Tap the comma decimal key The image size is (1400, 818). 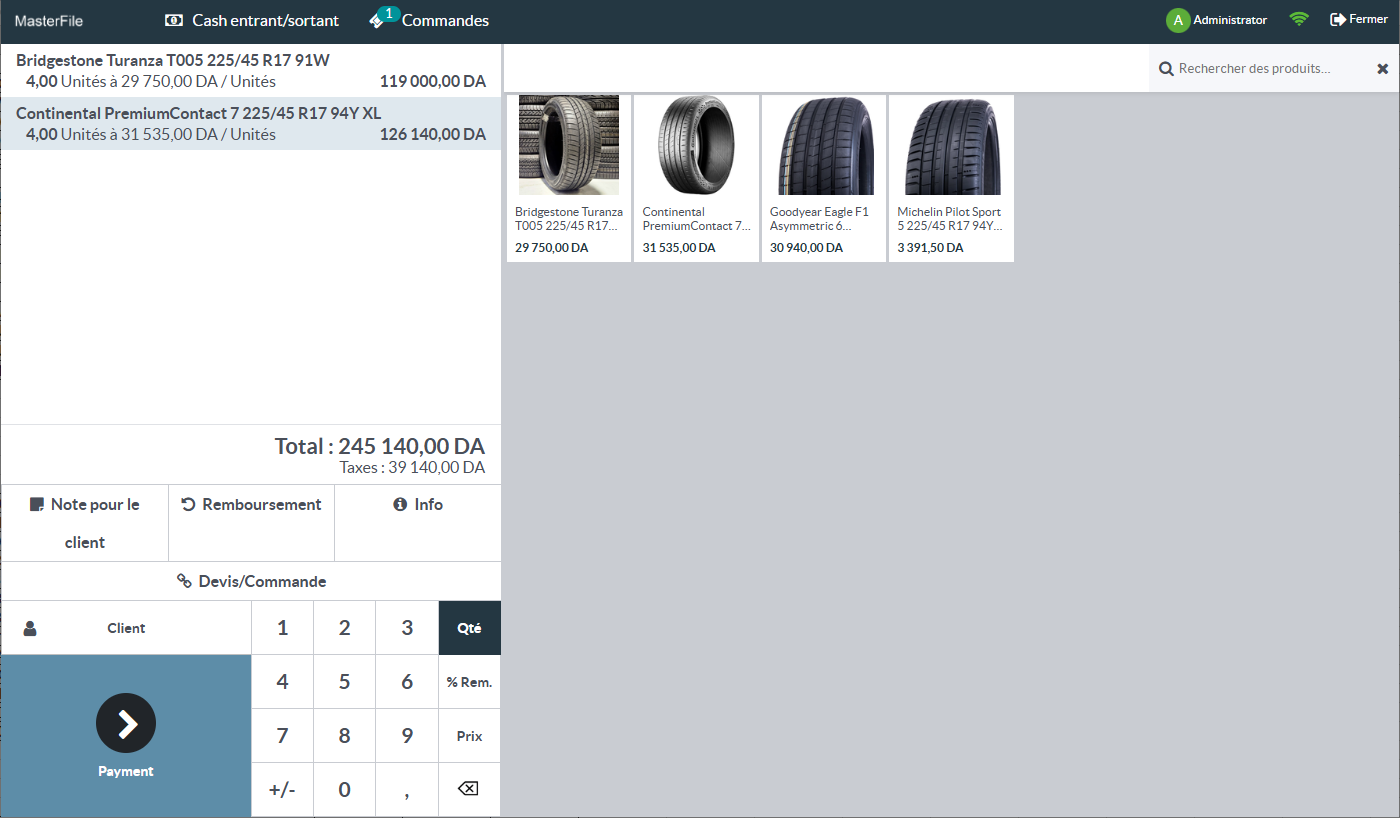(407, 790)
